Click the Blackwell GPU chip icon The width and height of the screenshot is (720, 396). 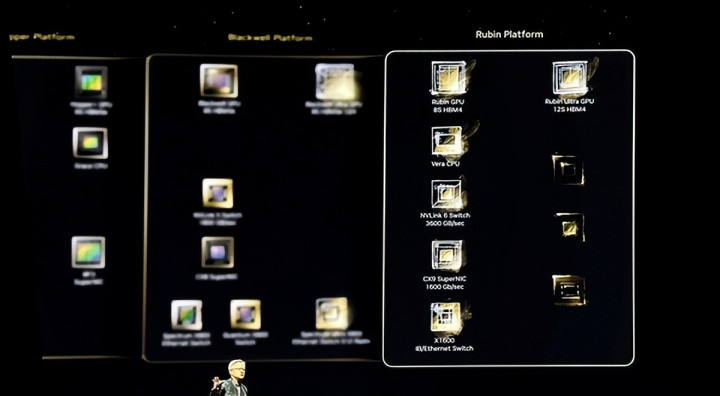[219, 81]
